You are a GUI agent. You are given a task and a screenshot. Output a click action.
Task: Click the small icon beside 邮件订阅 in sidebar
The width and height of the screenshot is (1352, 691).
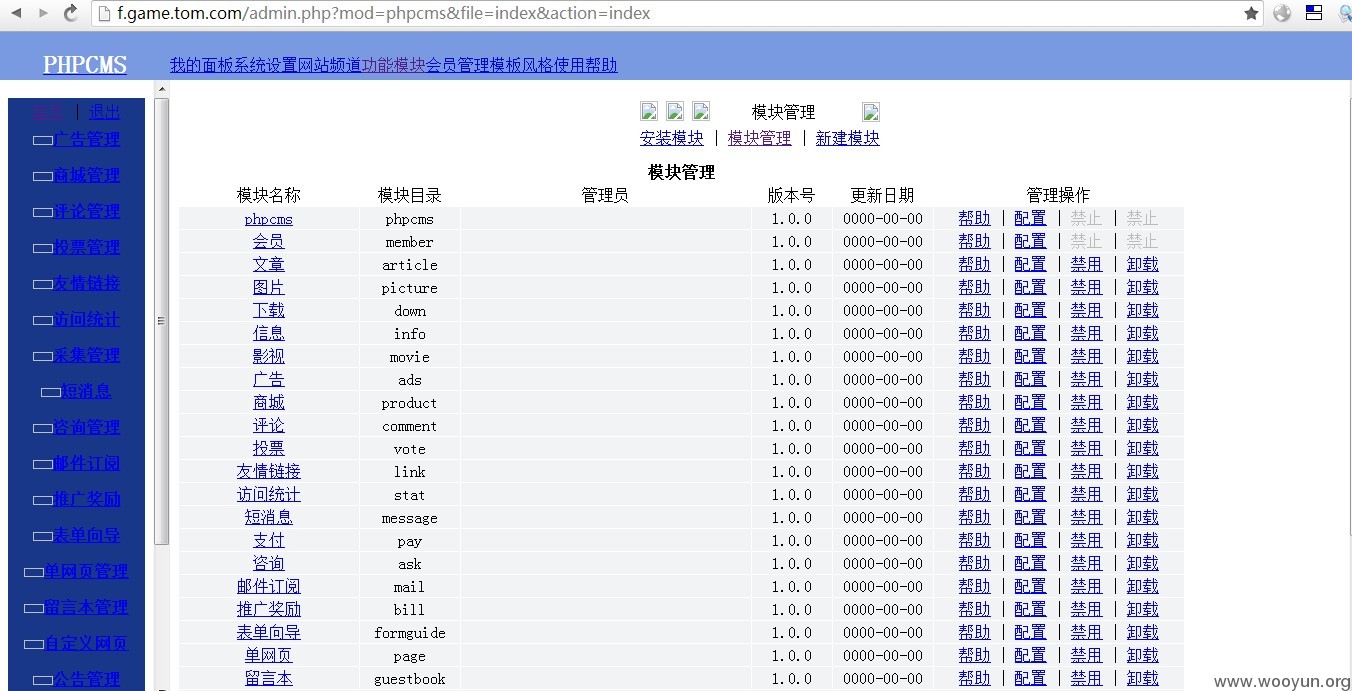pyautogui.click(x=43, y=464)
